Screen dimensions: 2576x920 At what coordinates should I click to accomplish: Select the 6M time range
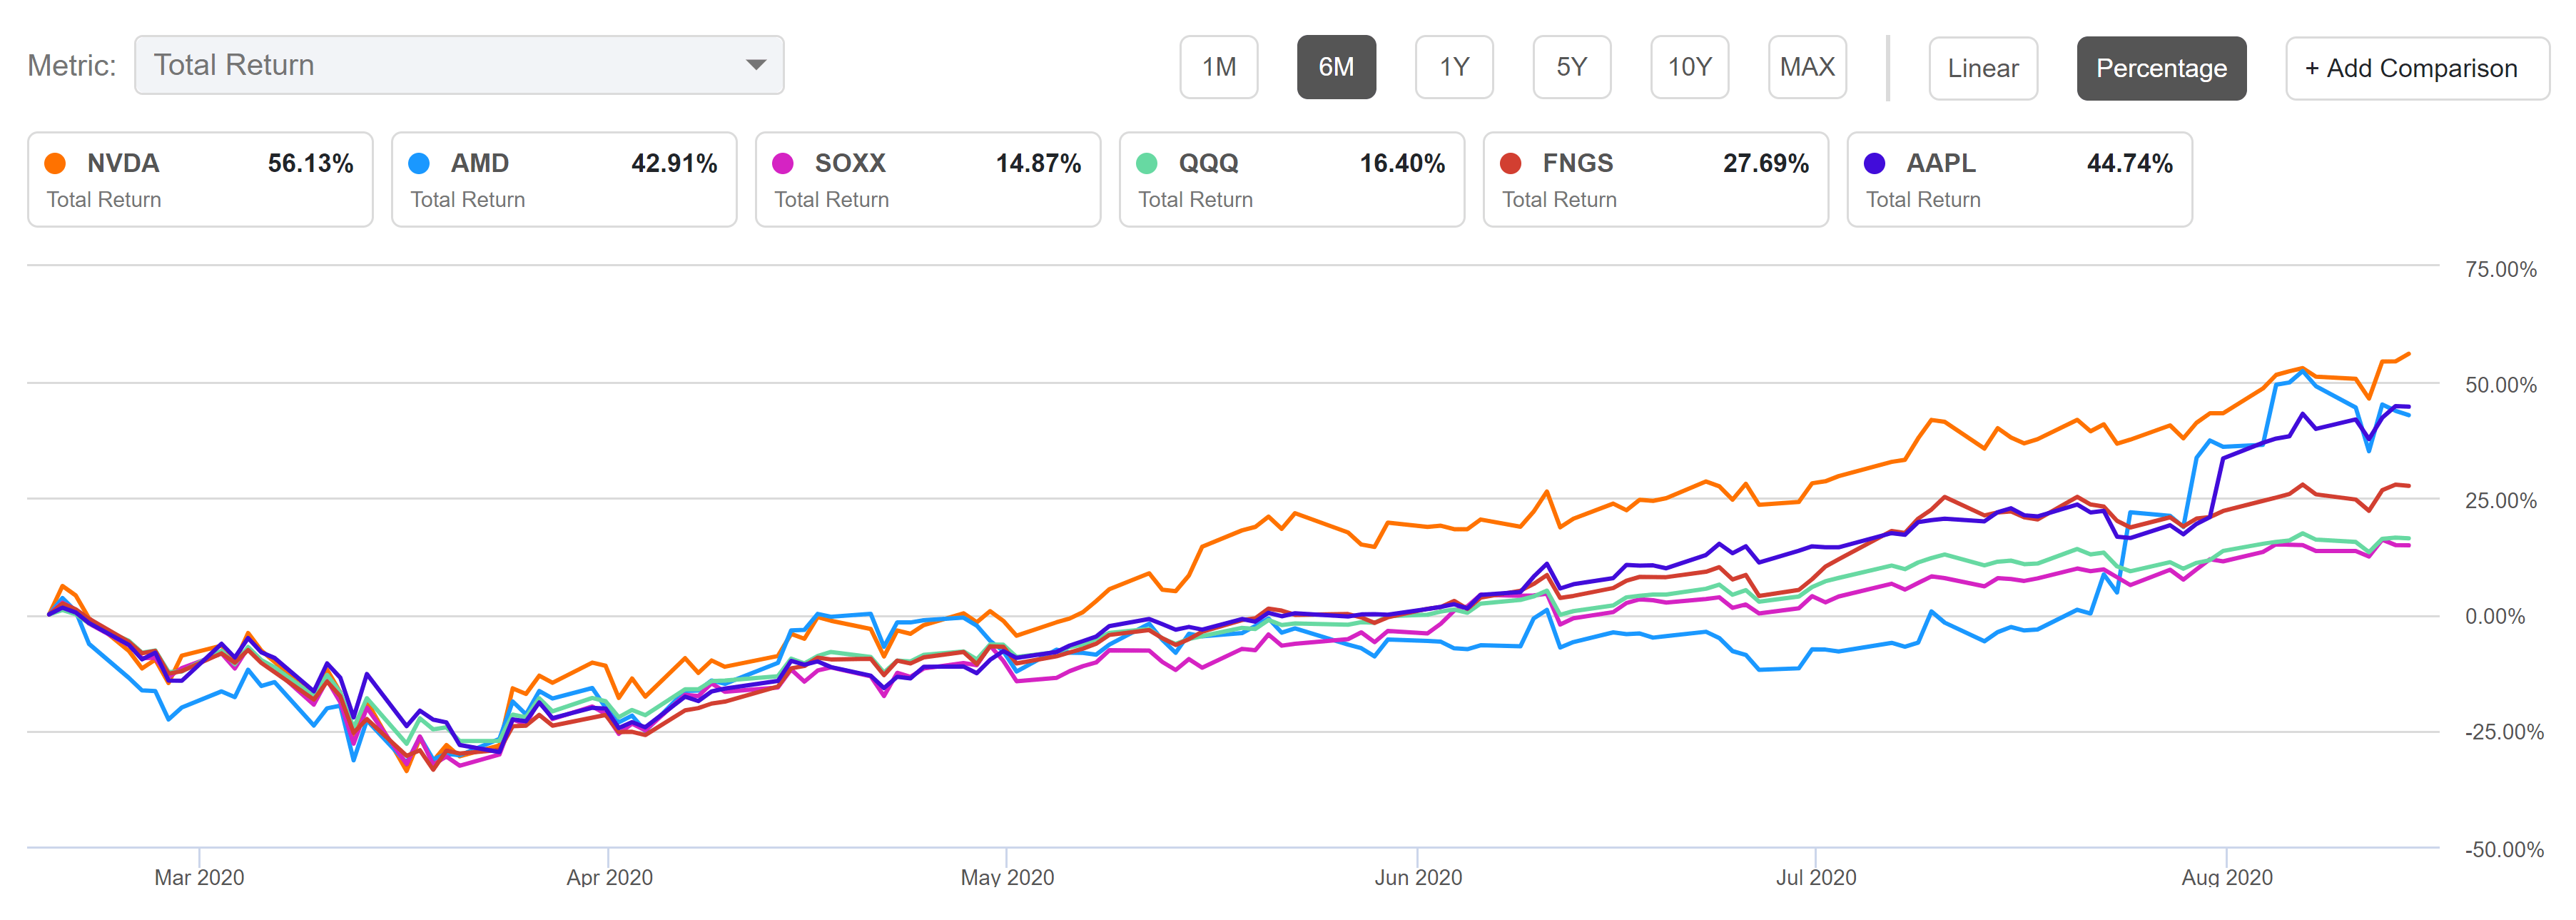tap(1336, 67)
